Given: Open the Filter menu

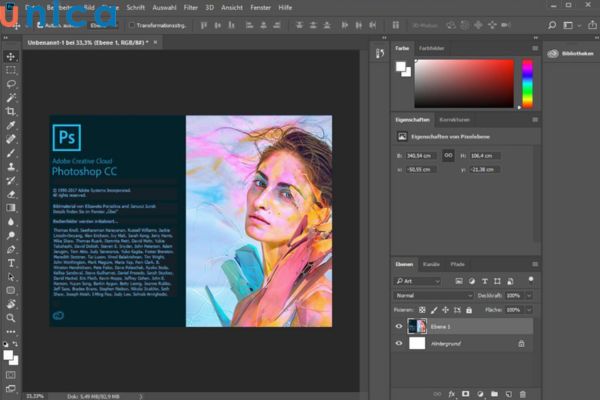Looking at the screenshot, I should pos(191,7).
